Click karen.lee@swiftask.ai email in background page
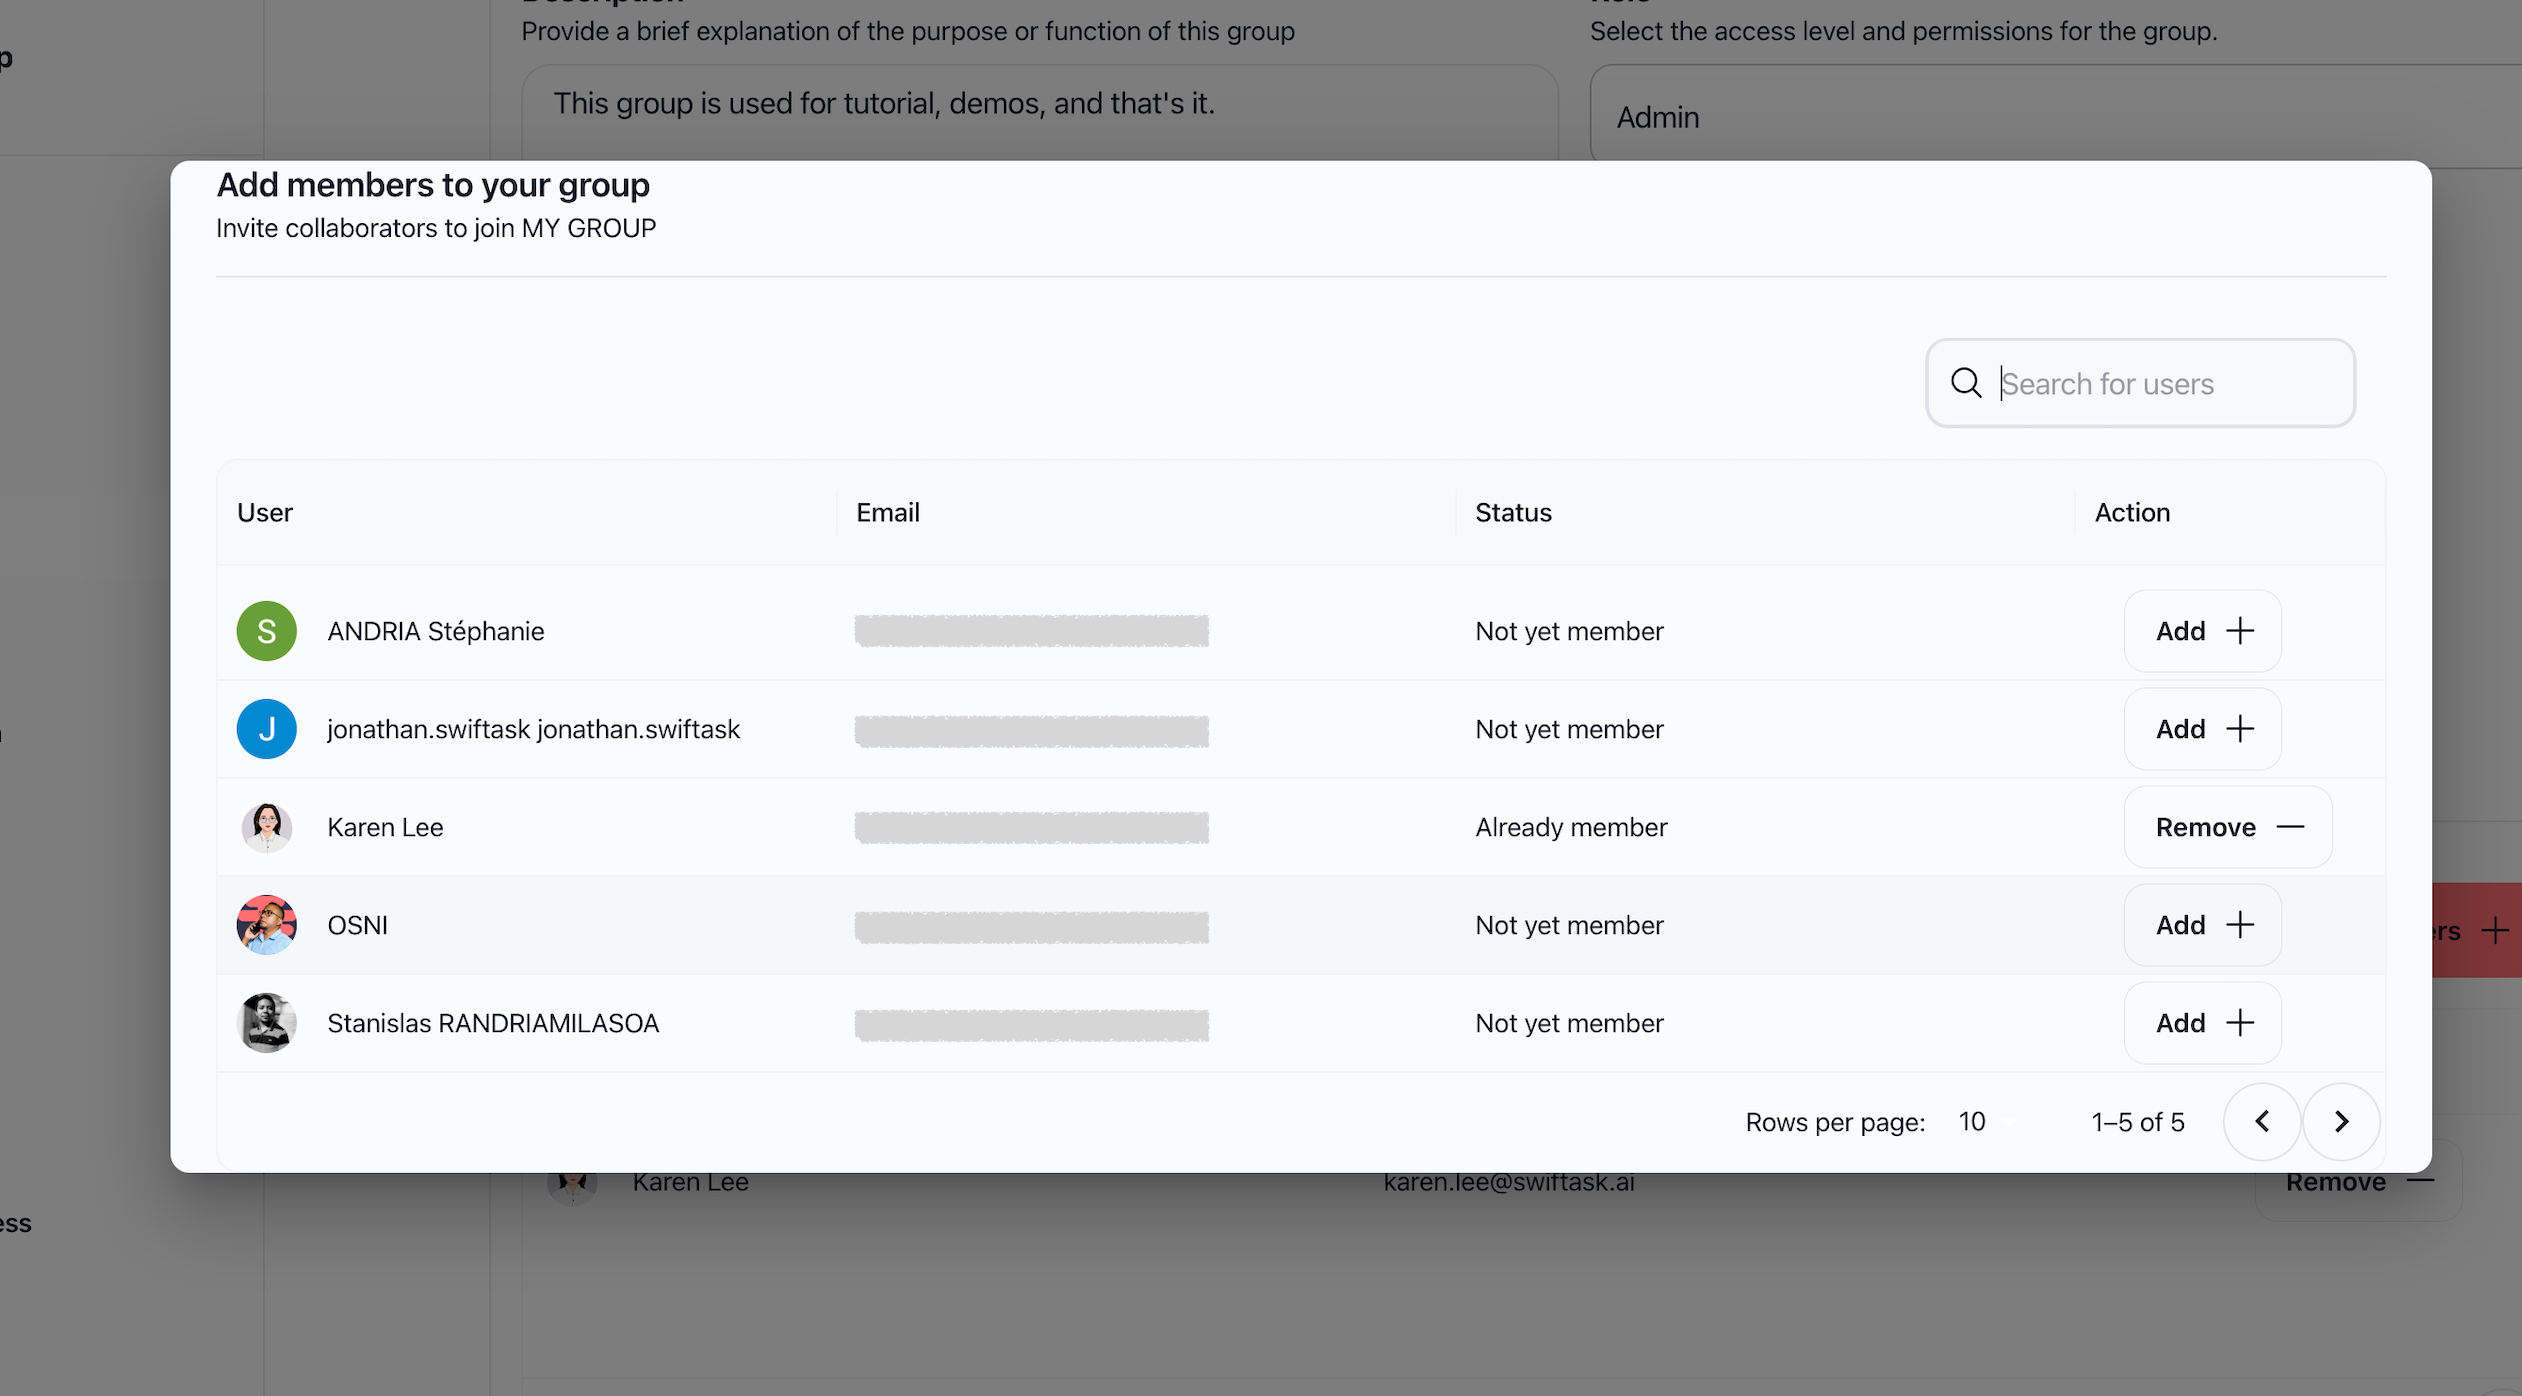The width and height of the screenshot is (2522, 1396). [1509, 1183]
